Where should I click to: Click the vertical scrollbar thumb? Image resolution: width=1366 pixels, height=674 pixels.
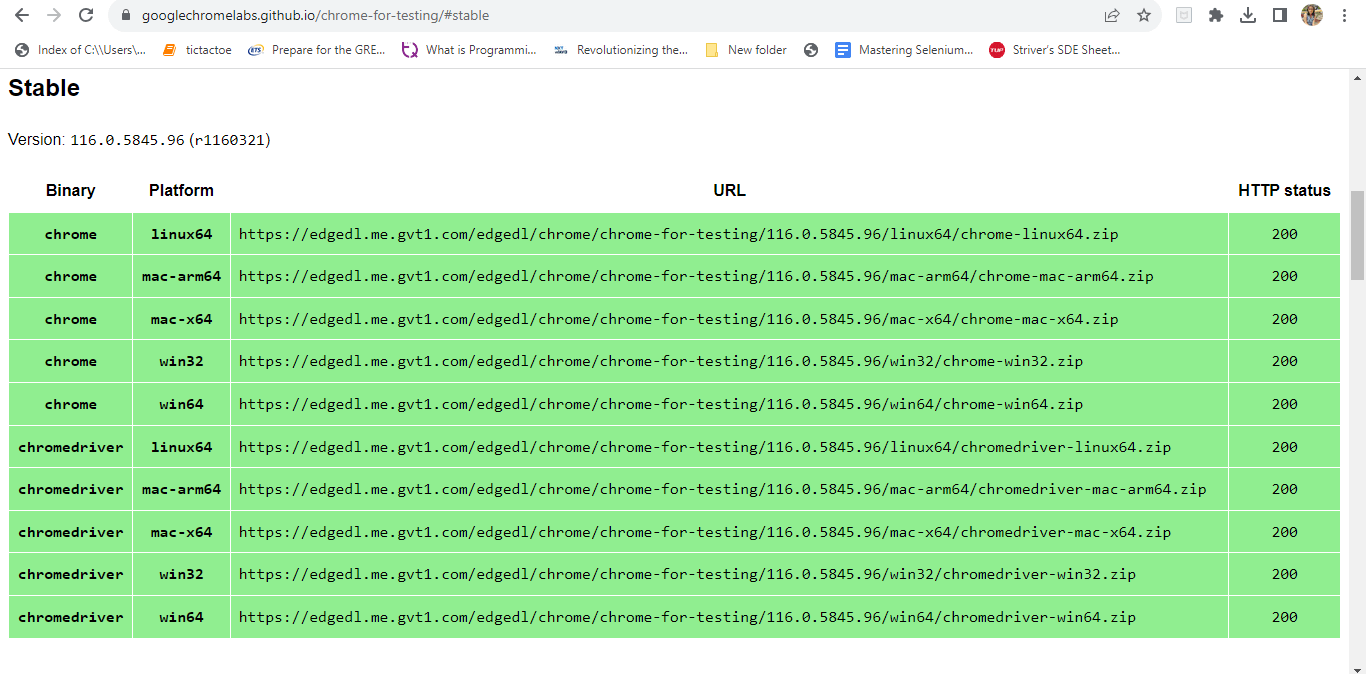click(1357, 236)
